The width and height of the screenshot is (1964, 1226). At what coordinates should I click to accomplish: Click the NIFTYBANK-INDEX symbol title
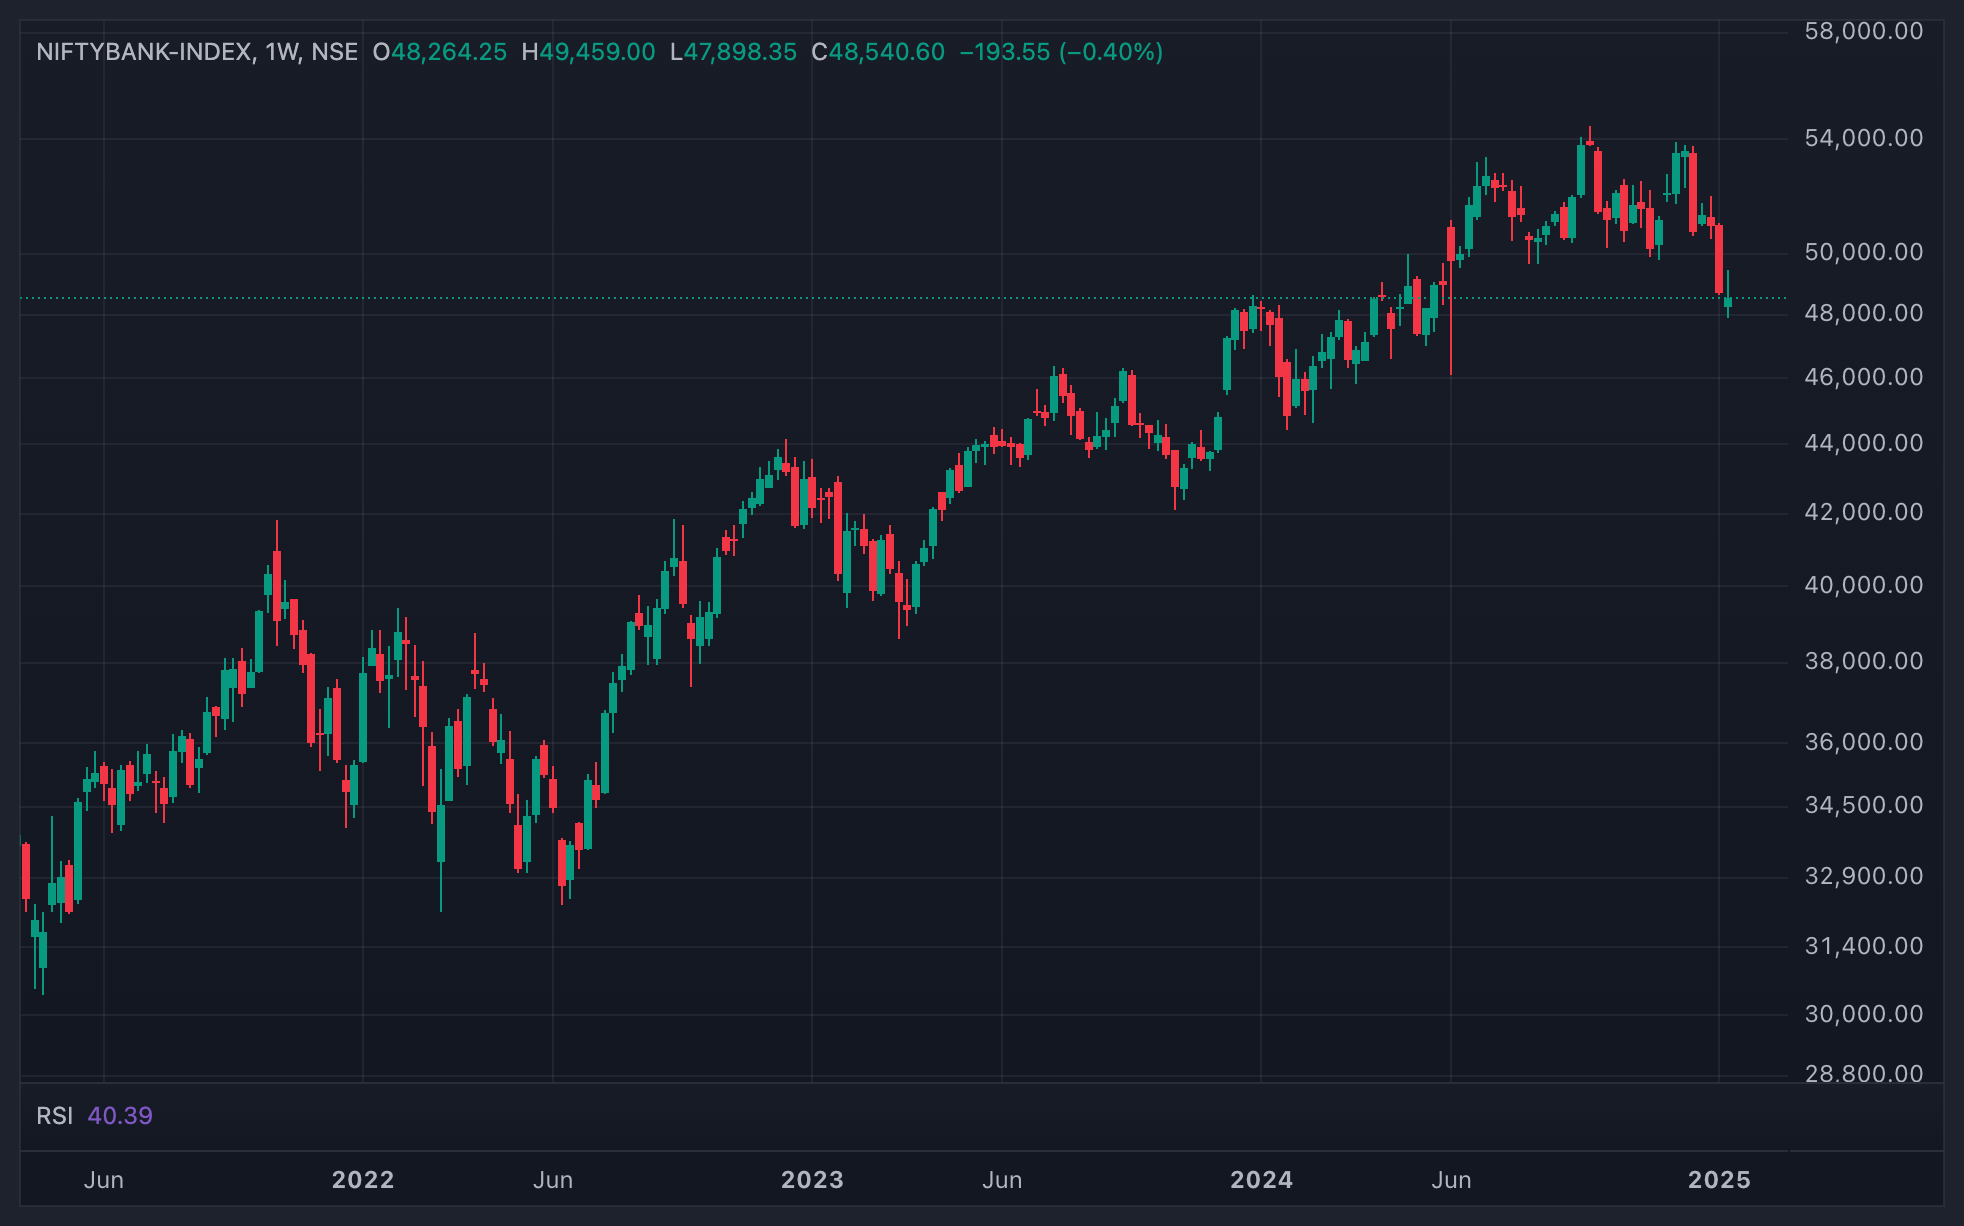coord(144,52)
